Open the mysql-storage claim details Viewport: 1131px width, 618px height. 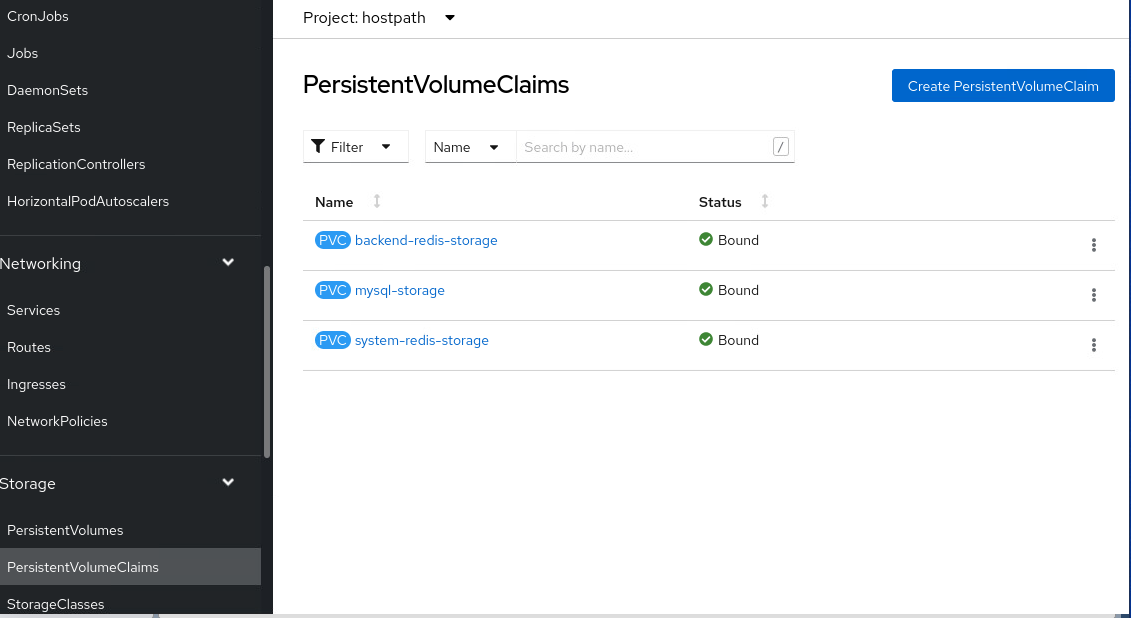click(400, 290)
